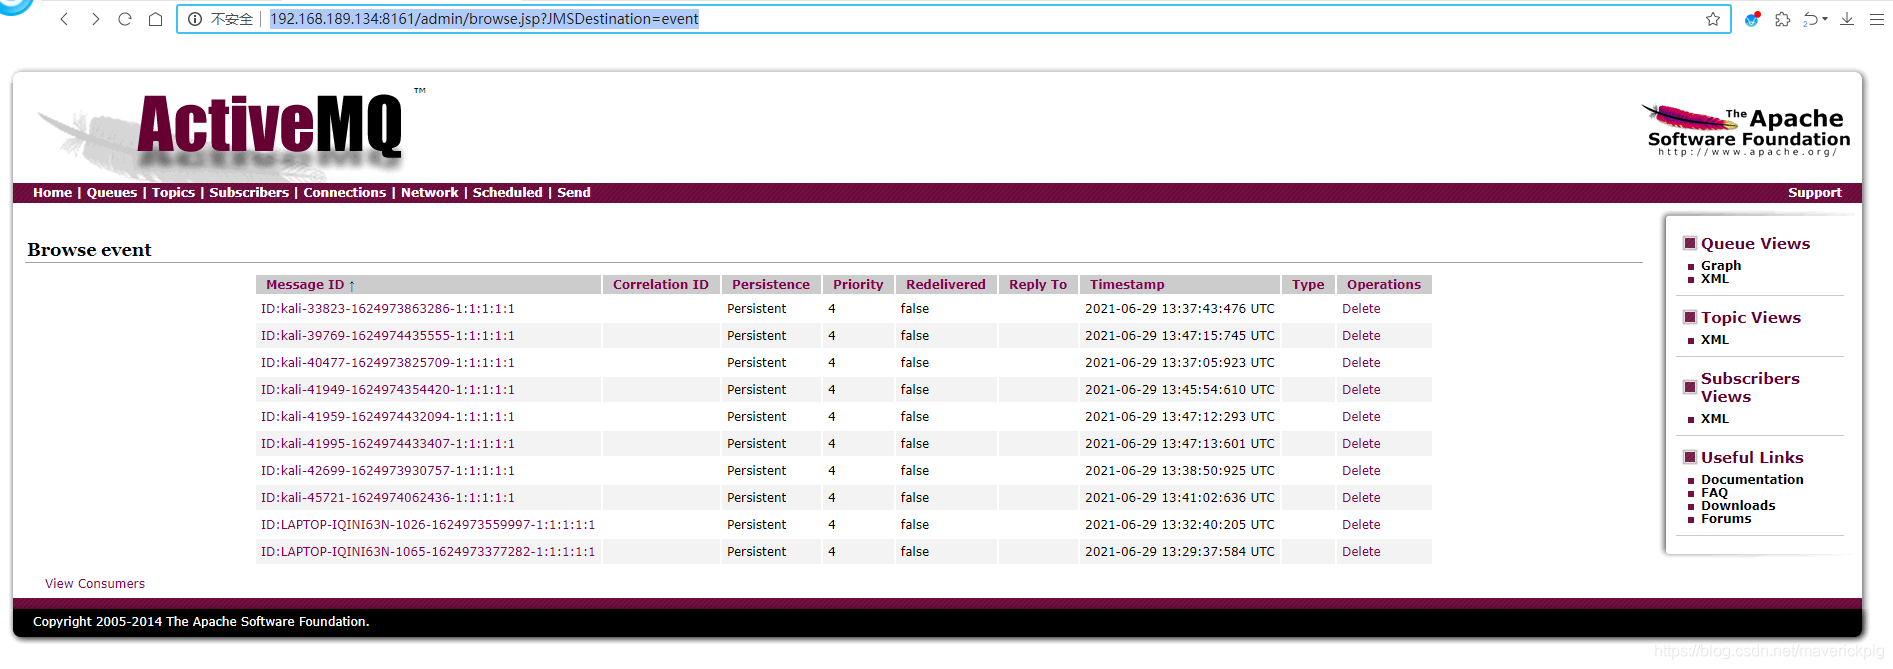
Task: Sort by the Reply To column header
Action: (1038, 285)
